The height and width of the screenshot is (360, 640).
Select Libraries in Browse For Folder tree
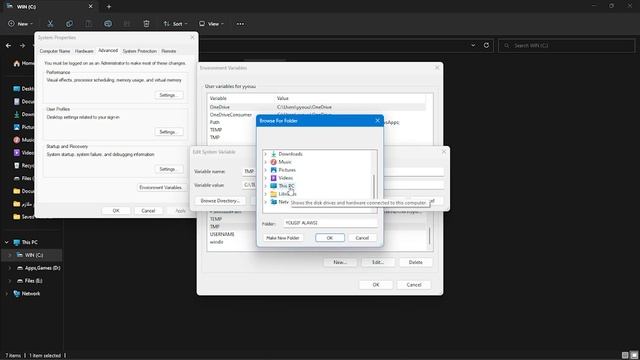tap(287, 194)
